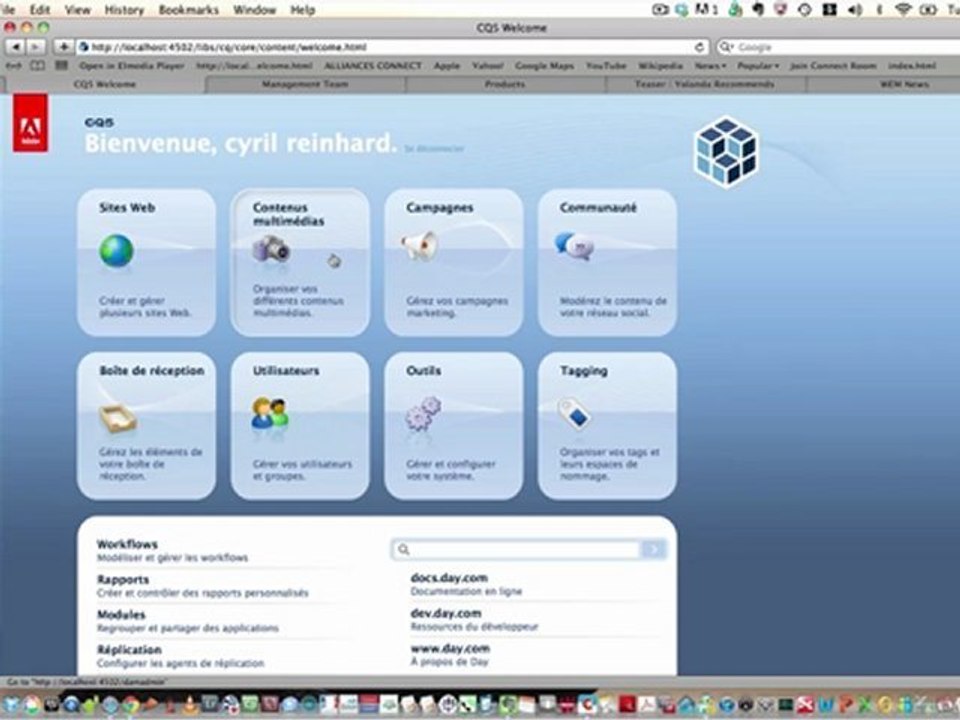Switch to Management Team tab
Viewport: 960px width, 720px height.
(x=305, y=84)
